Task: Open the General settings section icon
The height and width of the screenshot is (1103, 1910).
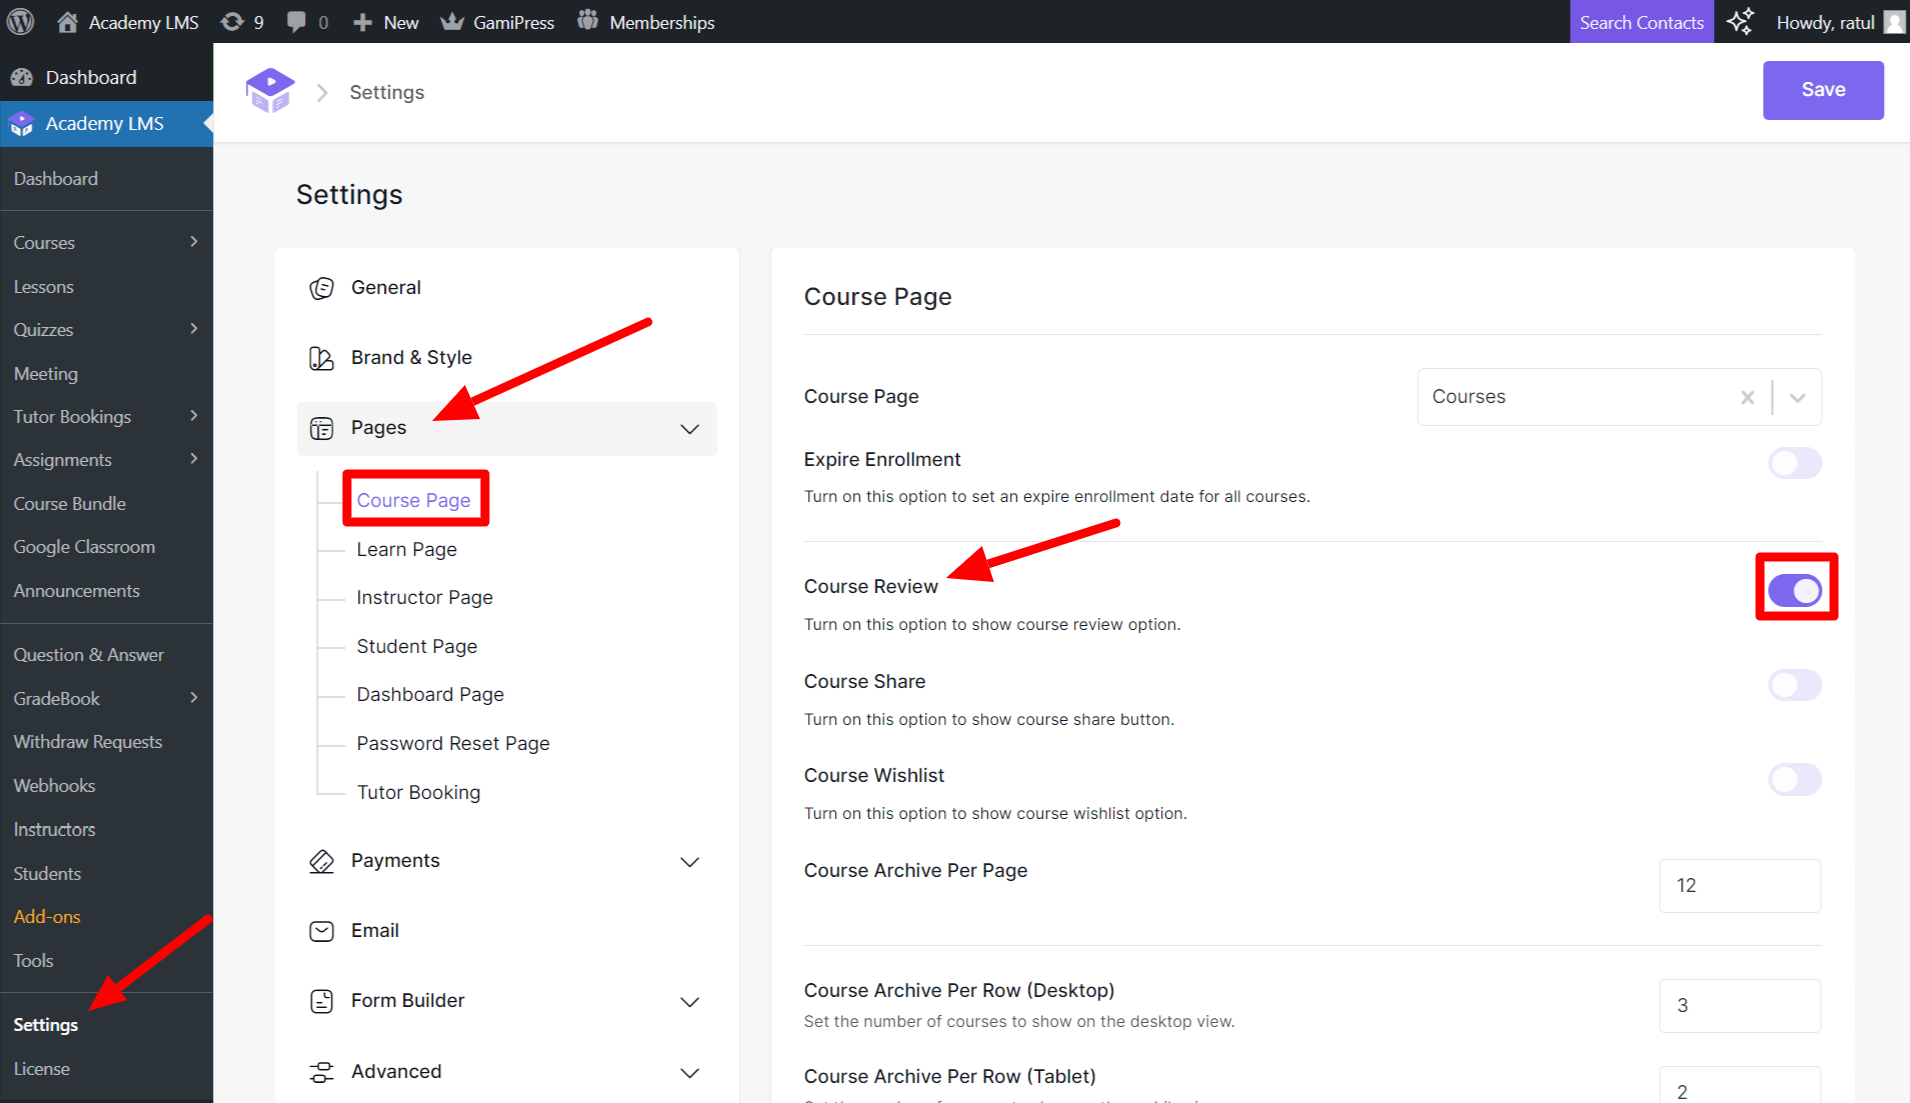Action: (321, 287)
